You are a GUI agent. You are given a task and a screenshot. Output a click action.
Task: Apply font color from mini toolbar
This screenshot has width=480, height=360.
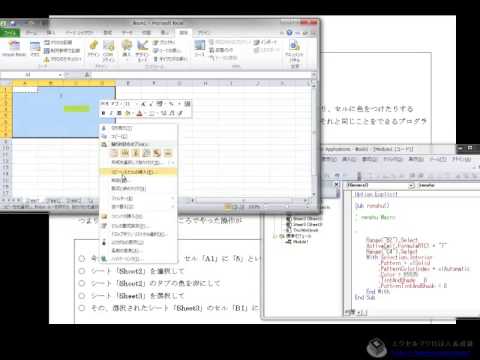139,113
